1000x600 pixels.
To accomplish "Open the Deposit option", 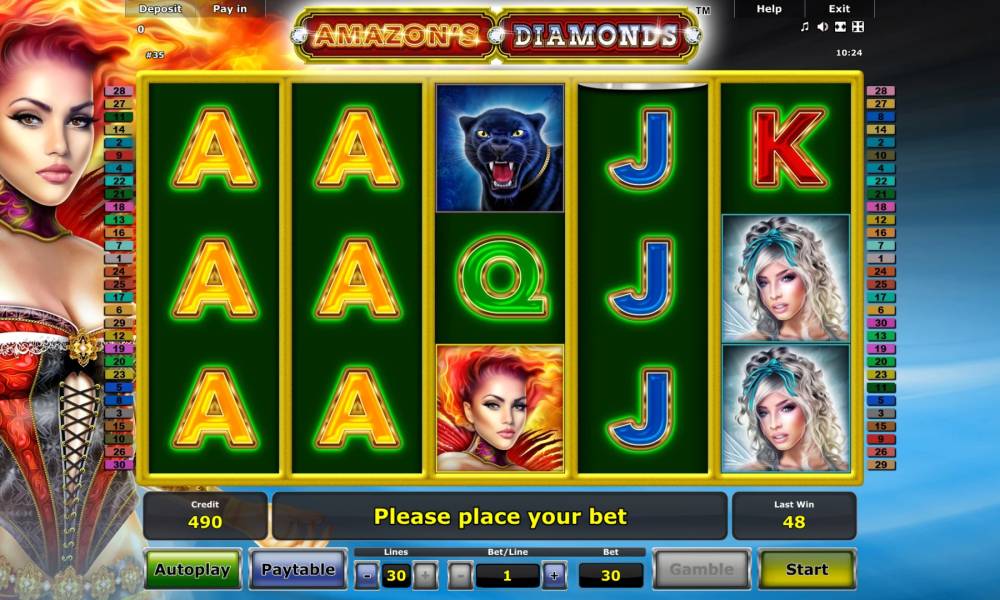I will tap(160, 9).
